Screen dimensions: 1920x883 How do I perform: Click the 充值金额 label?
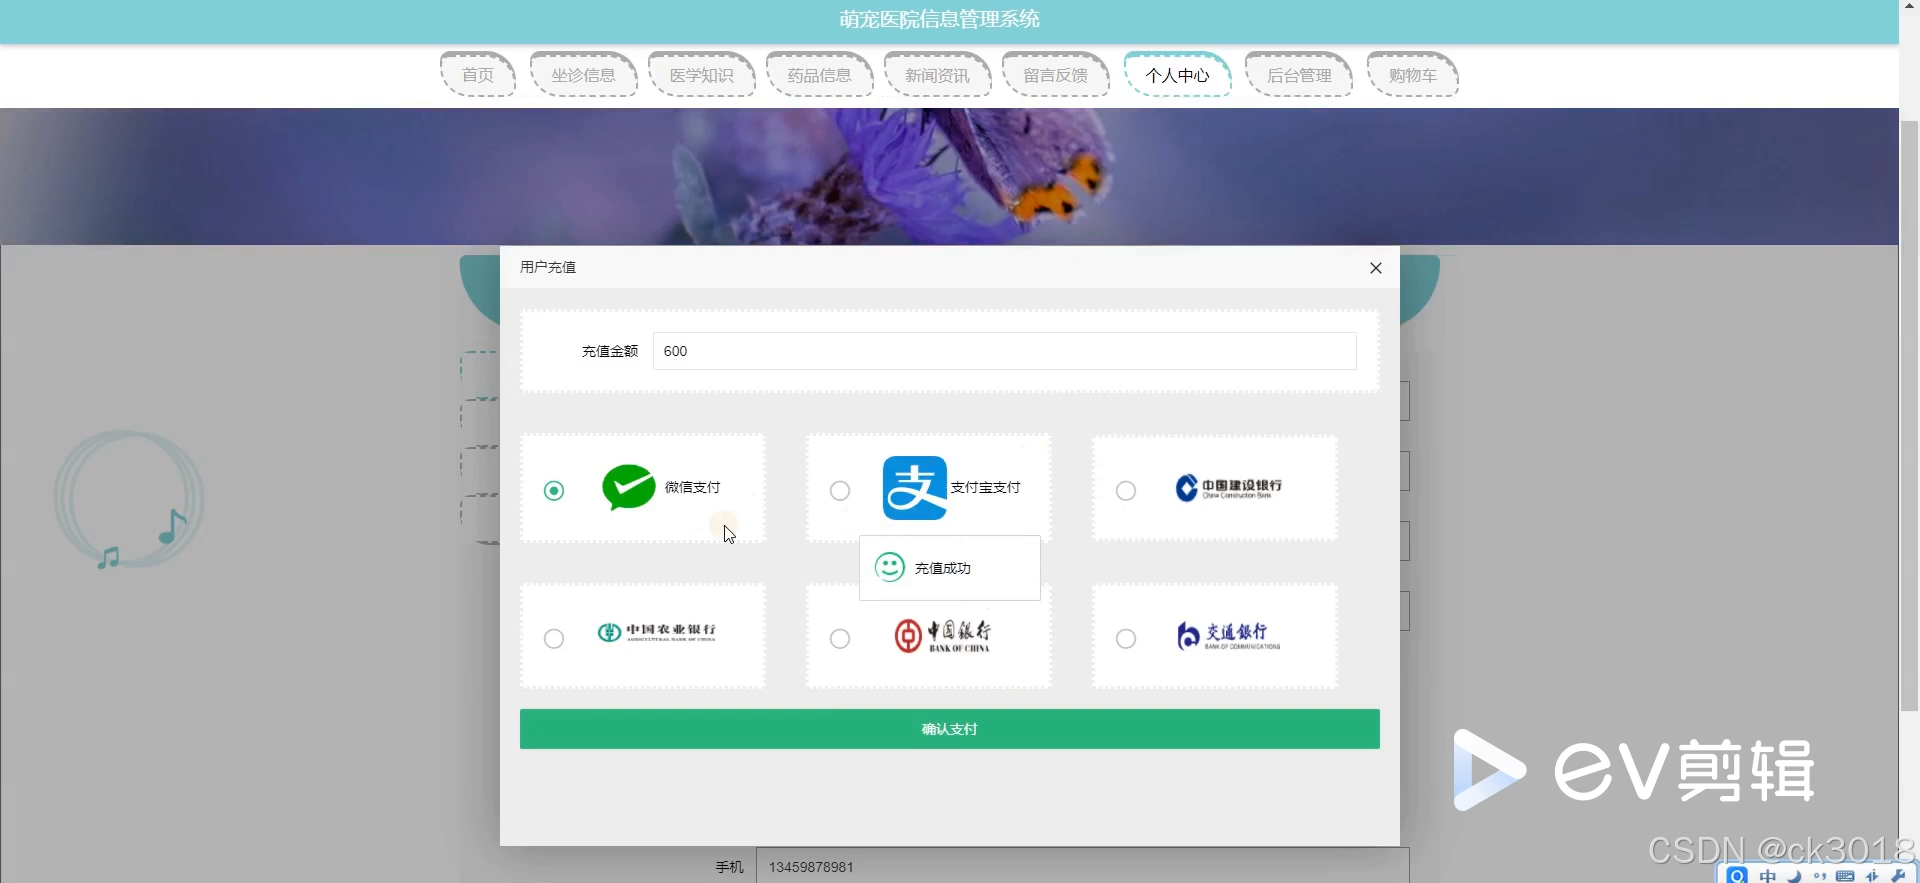(x=610, y=351)
